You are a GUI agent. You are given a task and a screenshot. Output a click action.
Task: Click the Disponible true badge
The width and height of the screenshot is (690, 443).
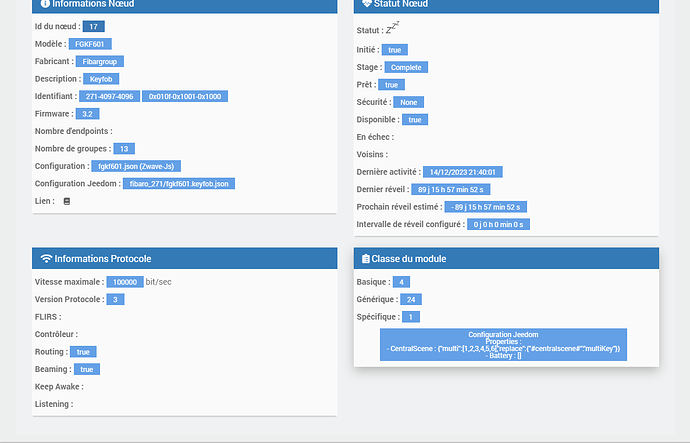coord(415,120)
